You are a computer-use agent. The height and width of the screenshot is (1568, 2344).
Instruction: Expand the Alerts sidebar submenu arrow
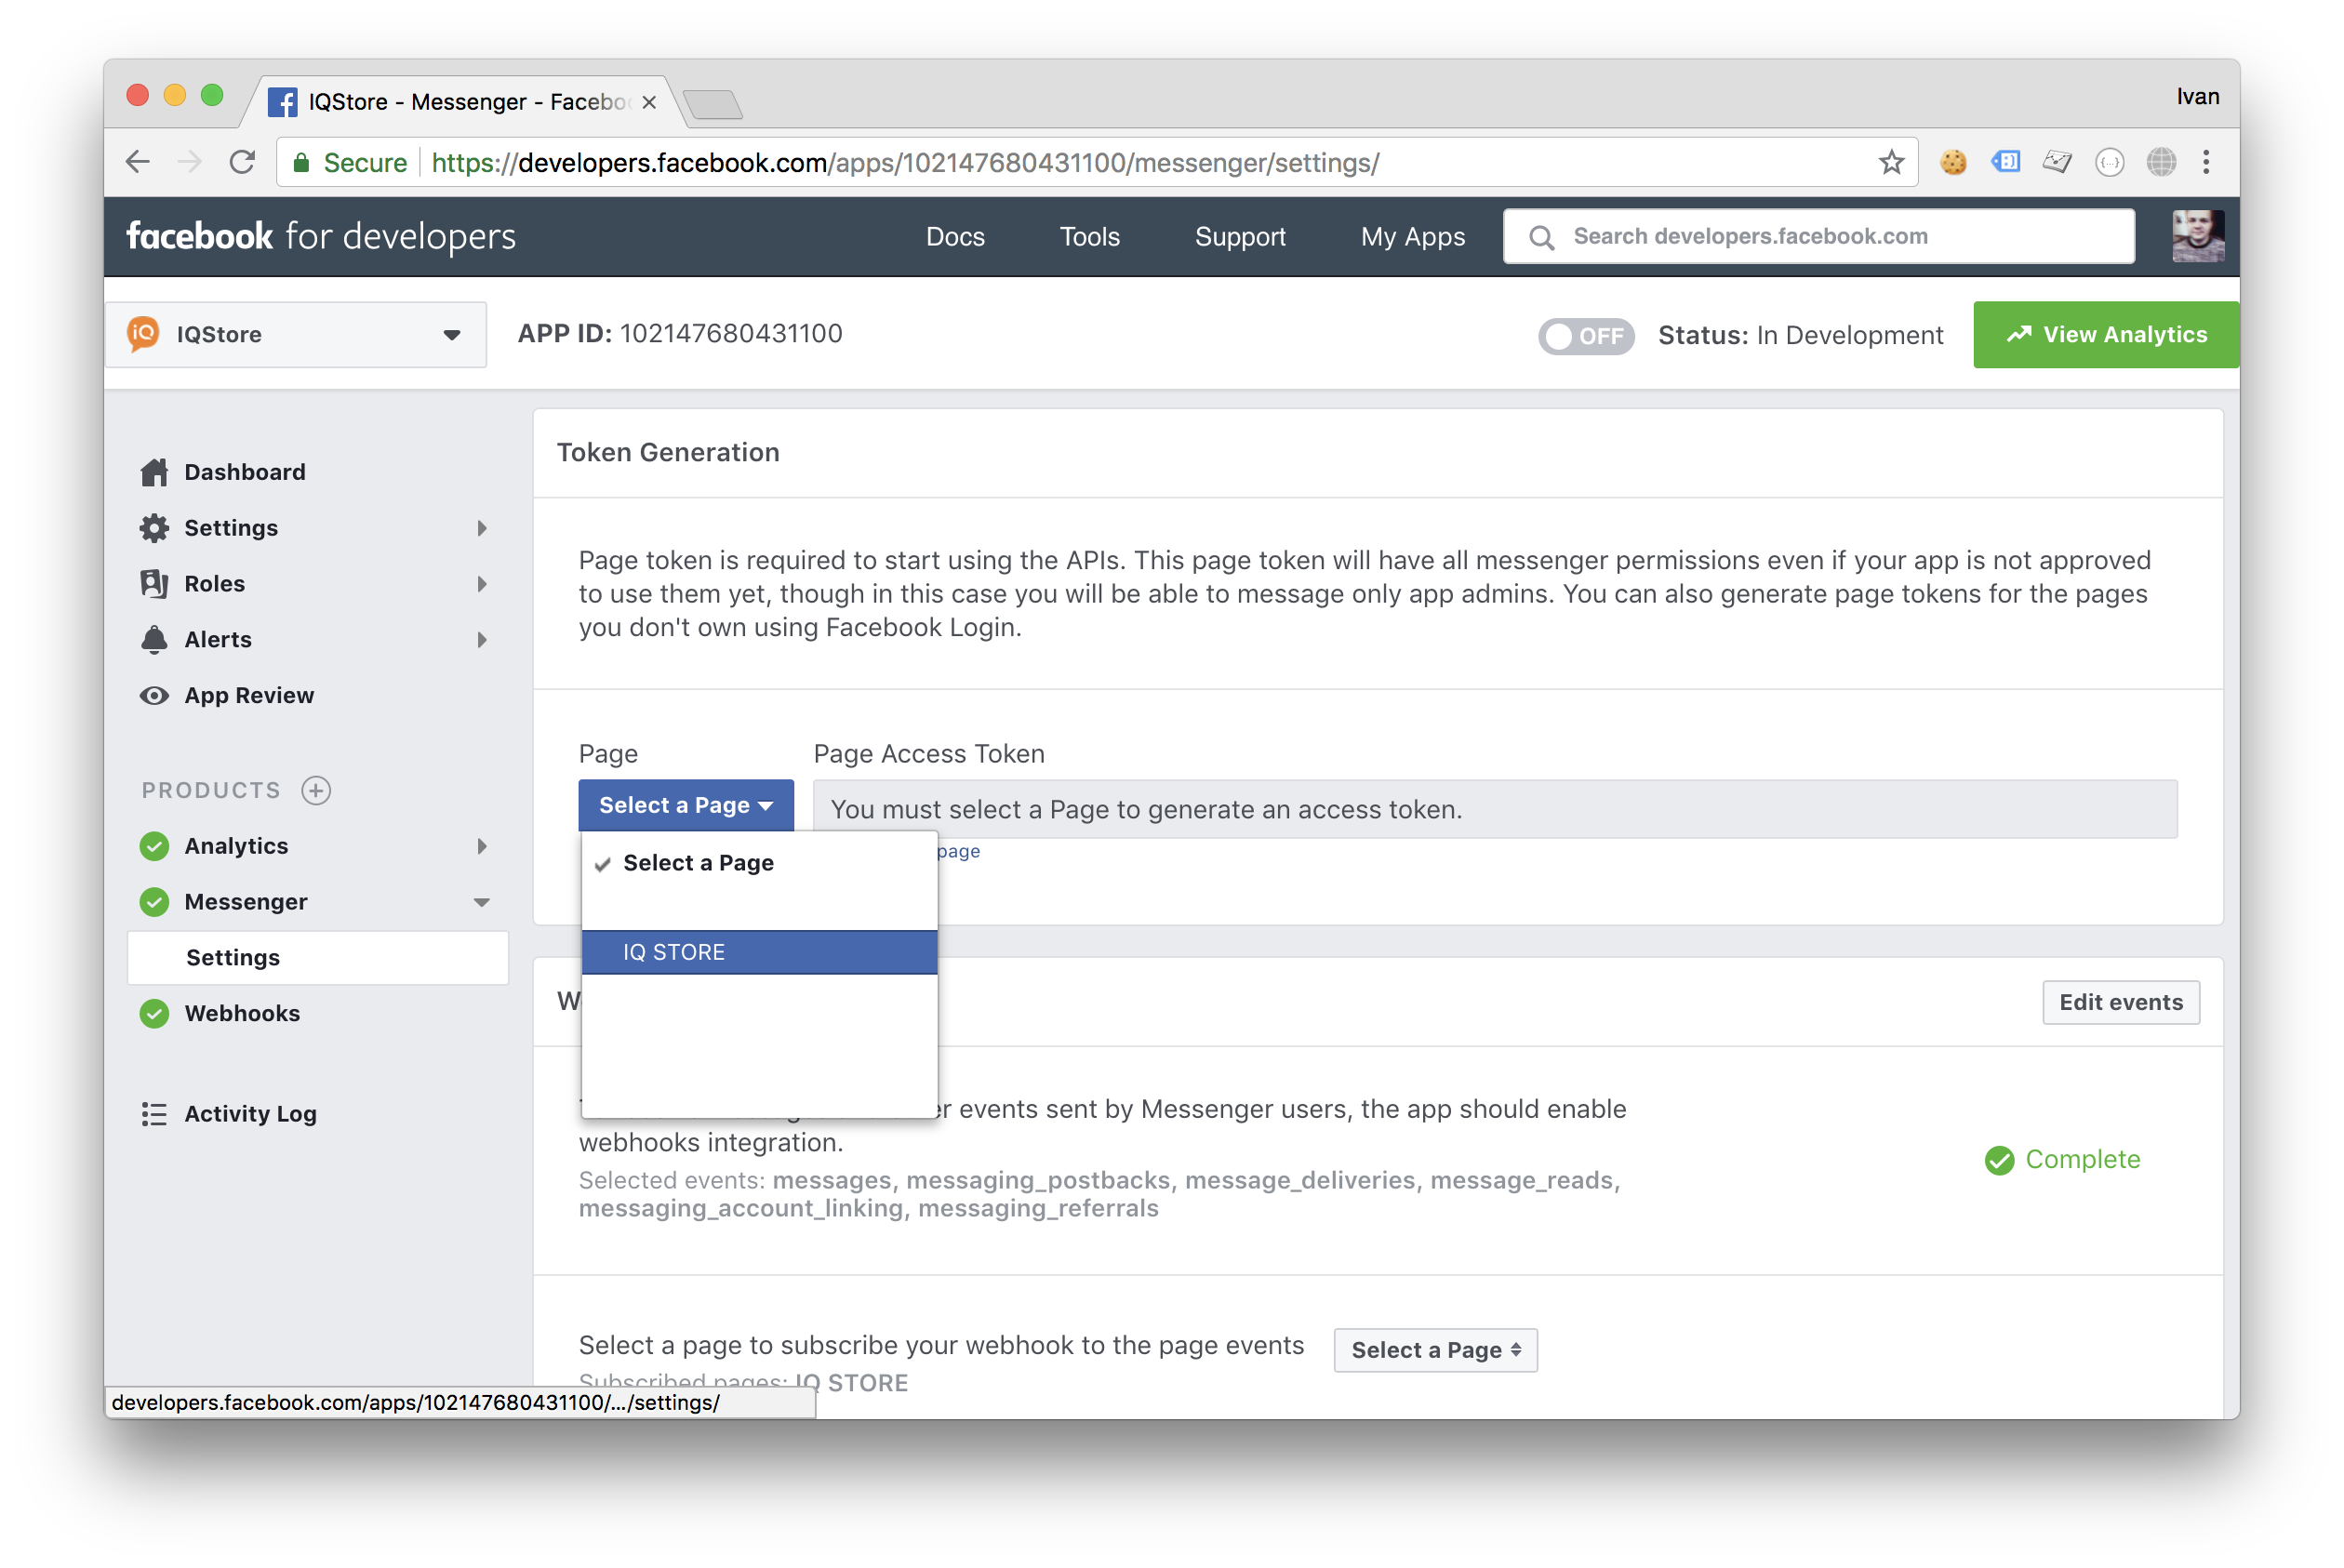coord(482,640)
